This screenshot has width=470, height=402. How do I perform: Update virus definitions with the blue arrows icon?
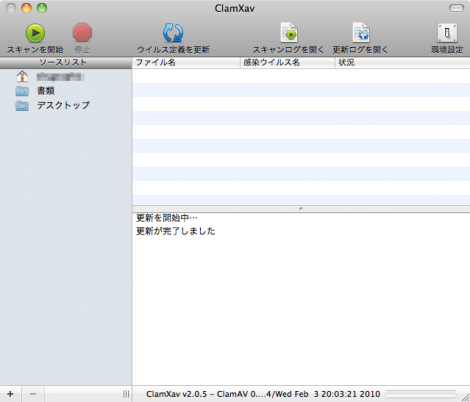(173, 33)
